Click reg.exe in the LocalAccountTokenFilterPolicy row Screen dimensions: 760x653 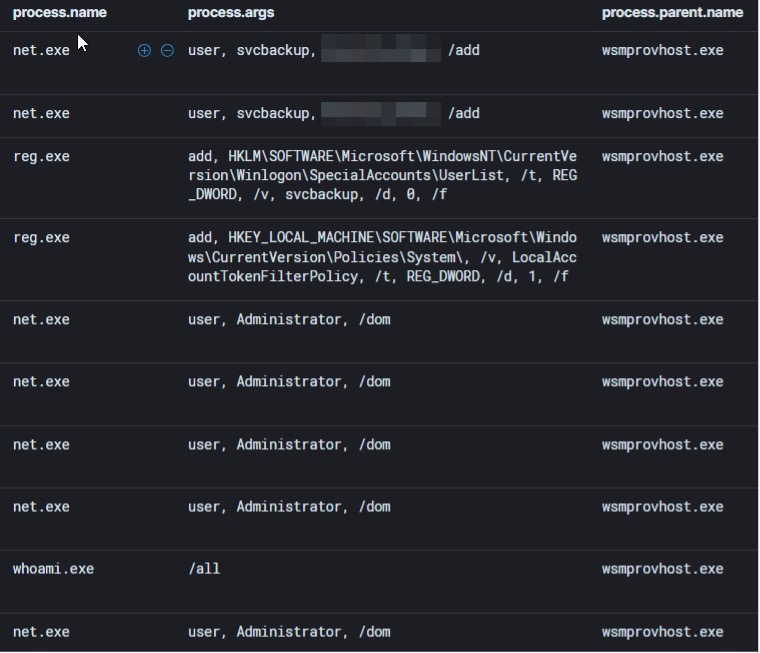[41, 238]
